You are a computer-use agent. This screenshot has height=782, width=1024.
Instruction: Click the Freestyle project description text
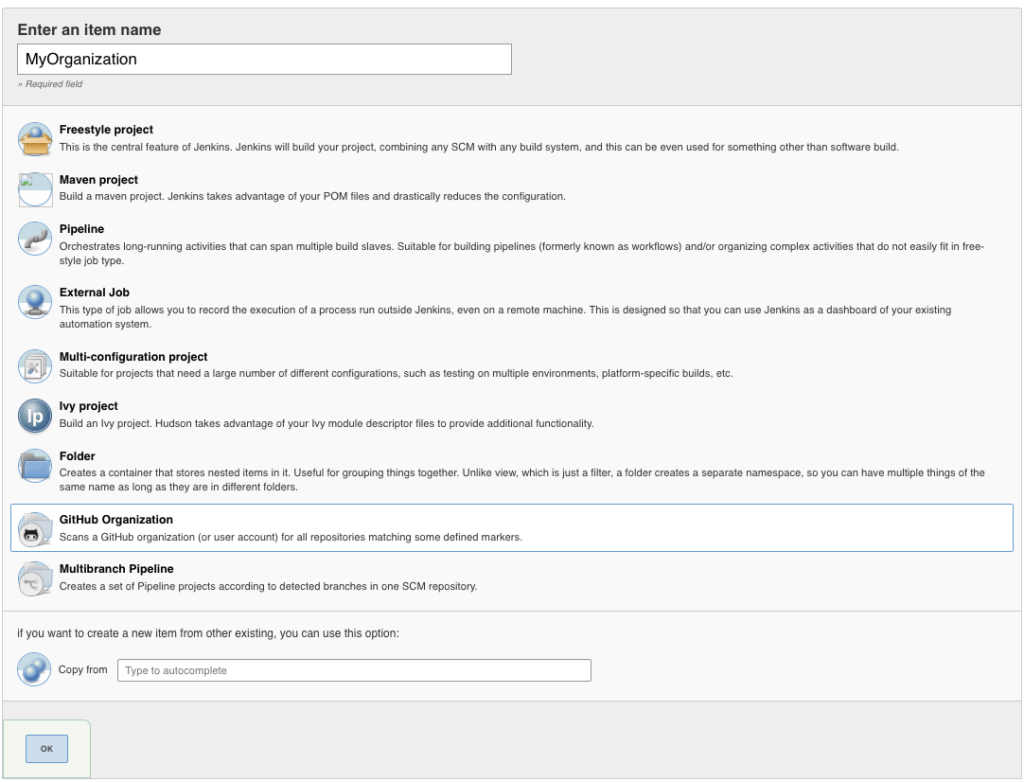coord(479,147)
